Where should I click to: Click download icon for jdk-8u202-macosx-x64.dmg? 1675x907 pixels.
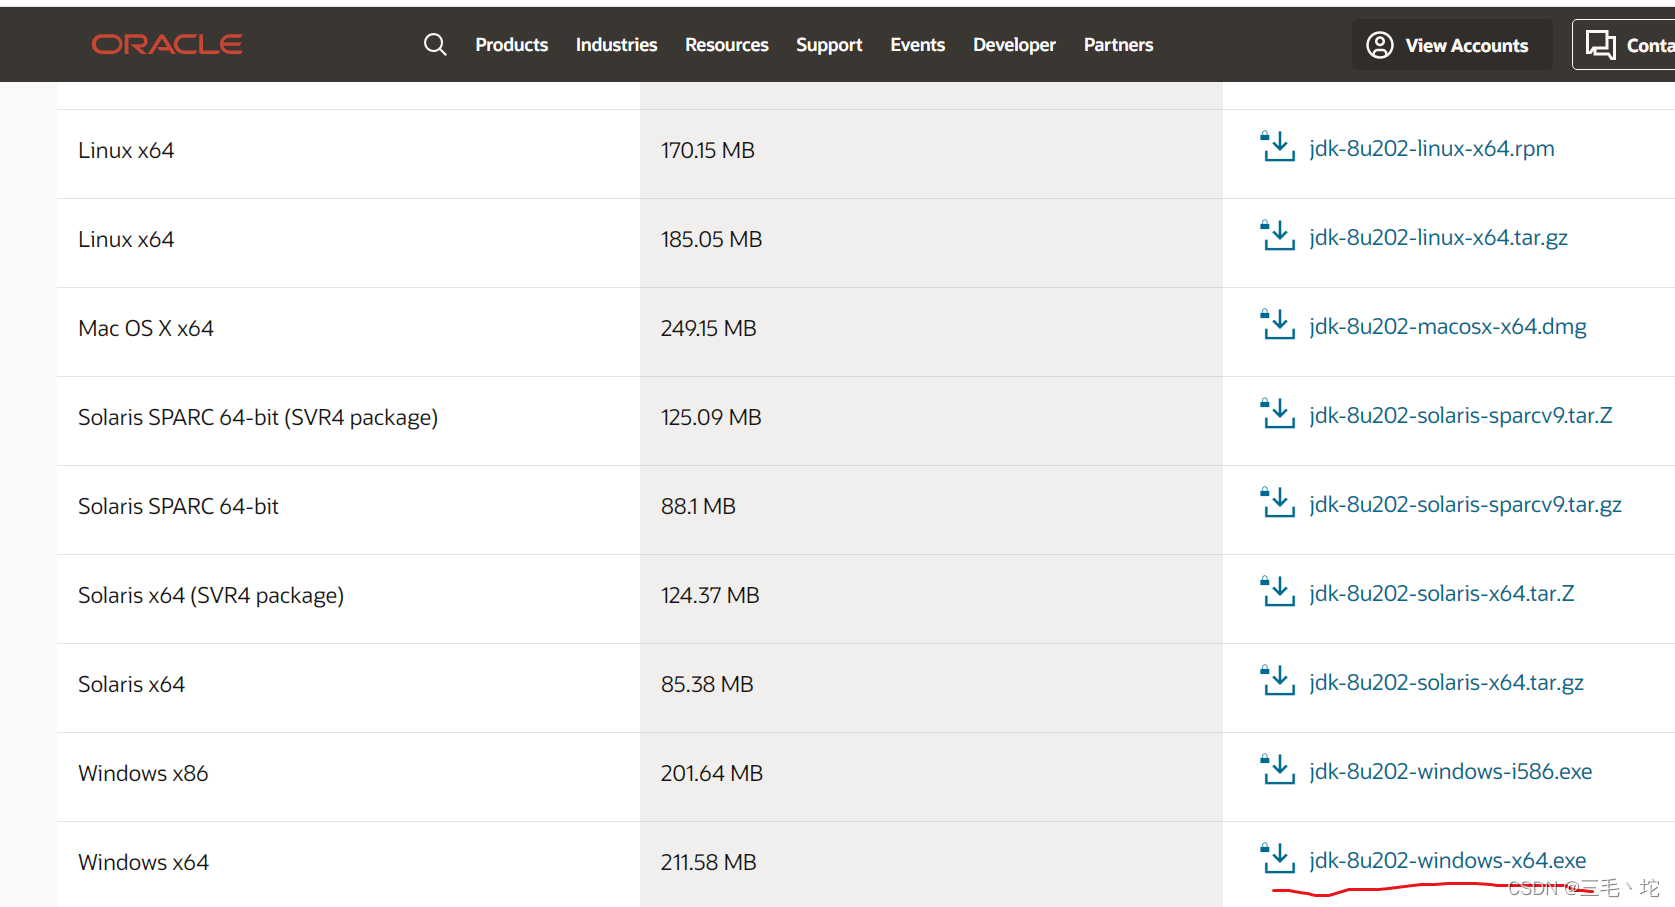click(x=1278, y=325)
